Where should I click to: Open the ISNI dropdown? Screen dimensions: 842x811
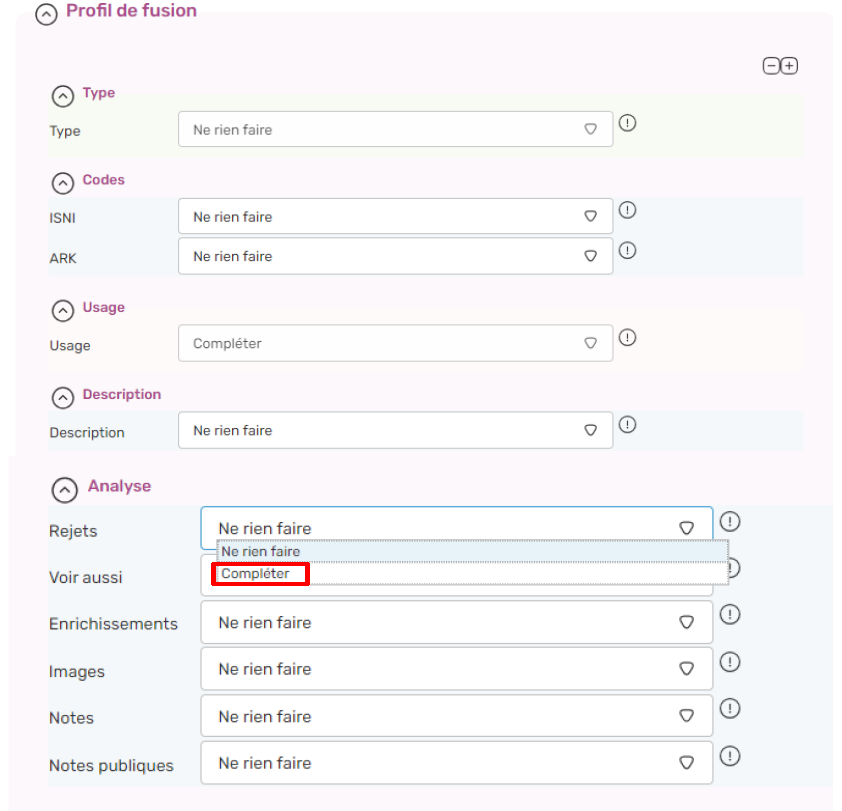(x=395, y=216)
